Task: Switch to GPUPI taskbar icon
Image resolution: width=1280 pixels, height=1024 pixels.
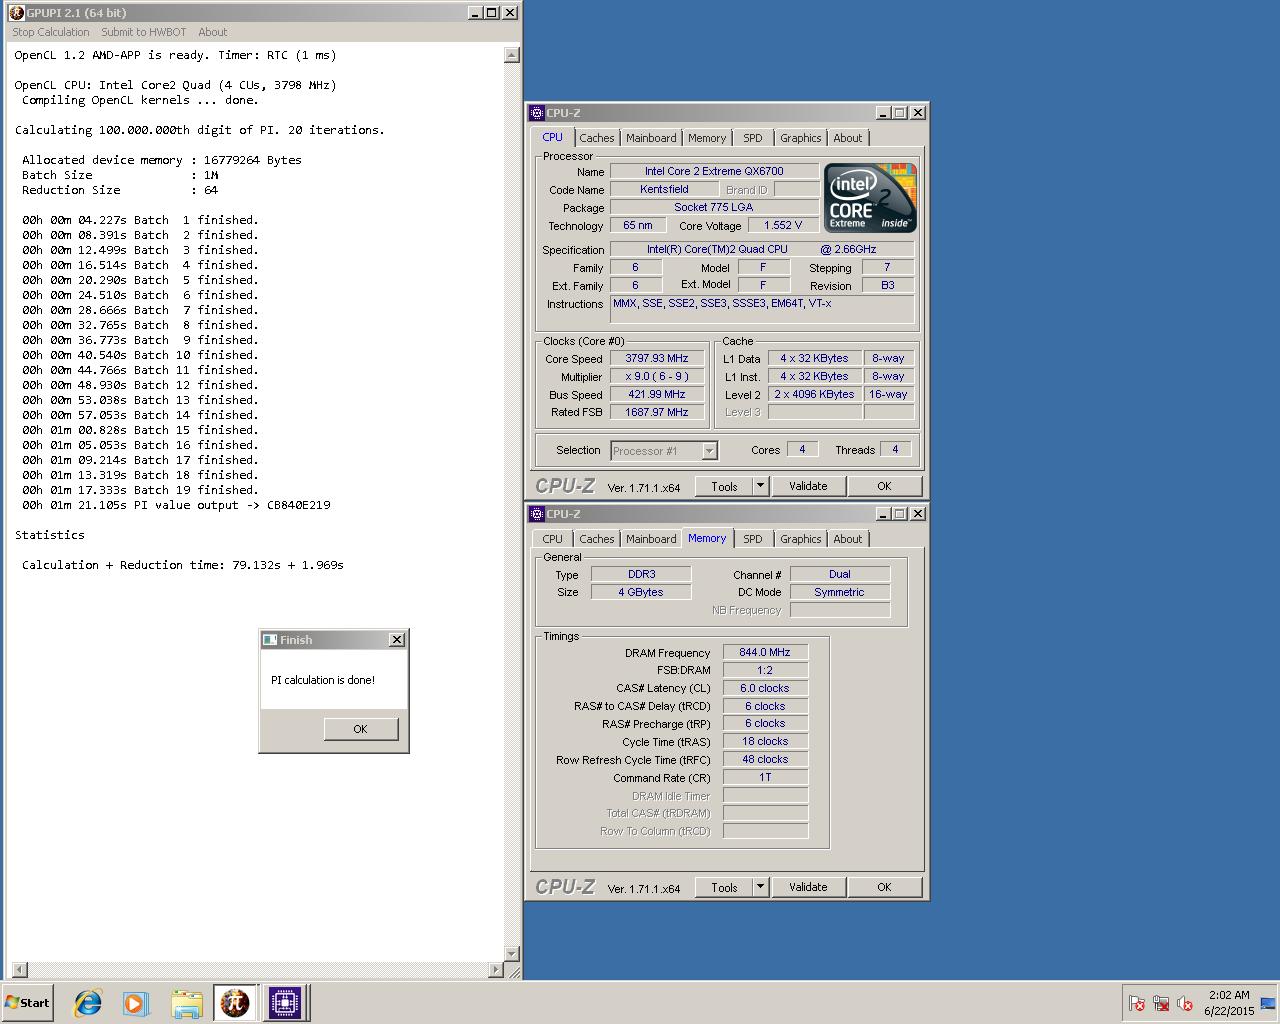Action: point(235,1002)
